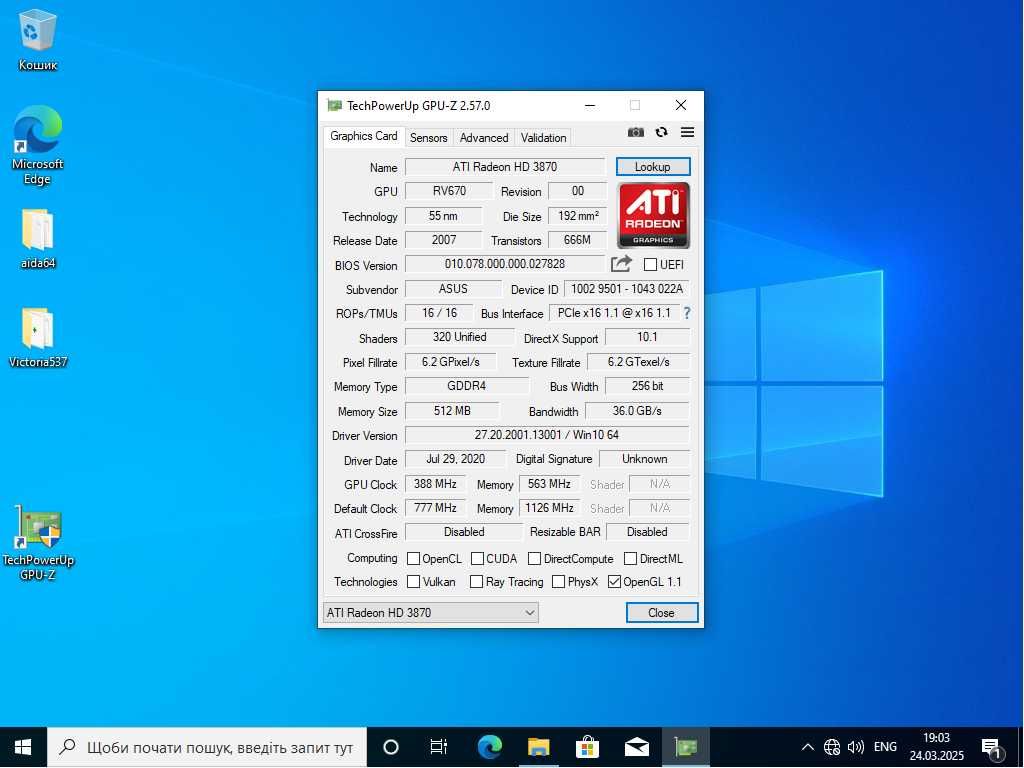Toggle the DirectCompute checkbox
This screenshot has width=1024, height=768.
534,559
